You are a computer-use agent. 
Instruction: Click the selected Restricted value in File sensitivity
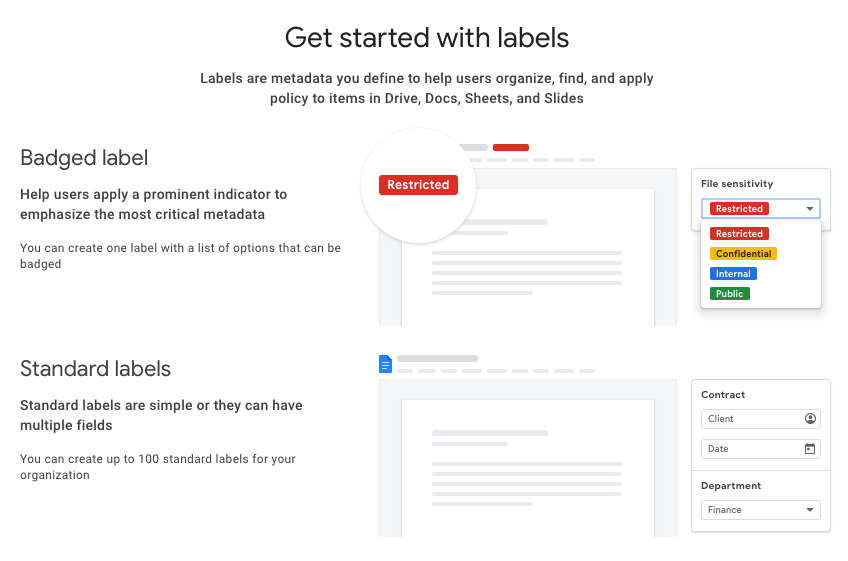739,208
